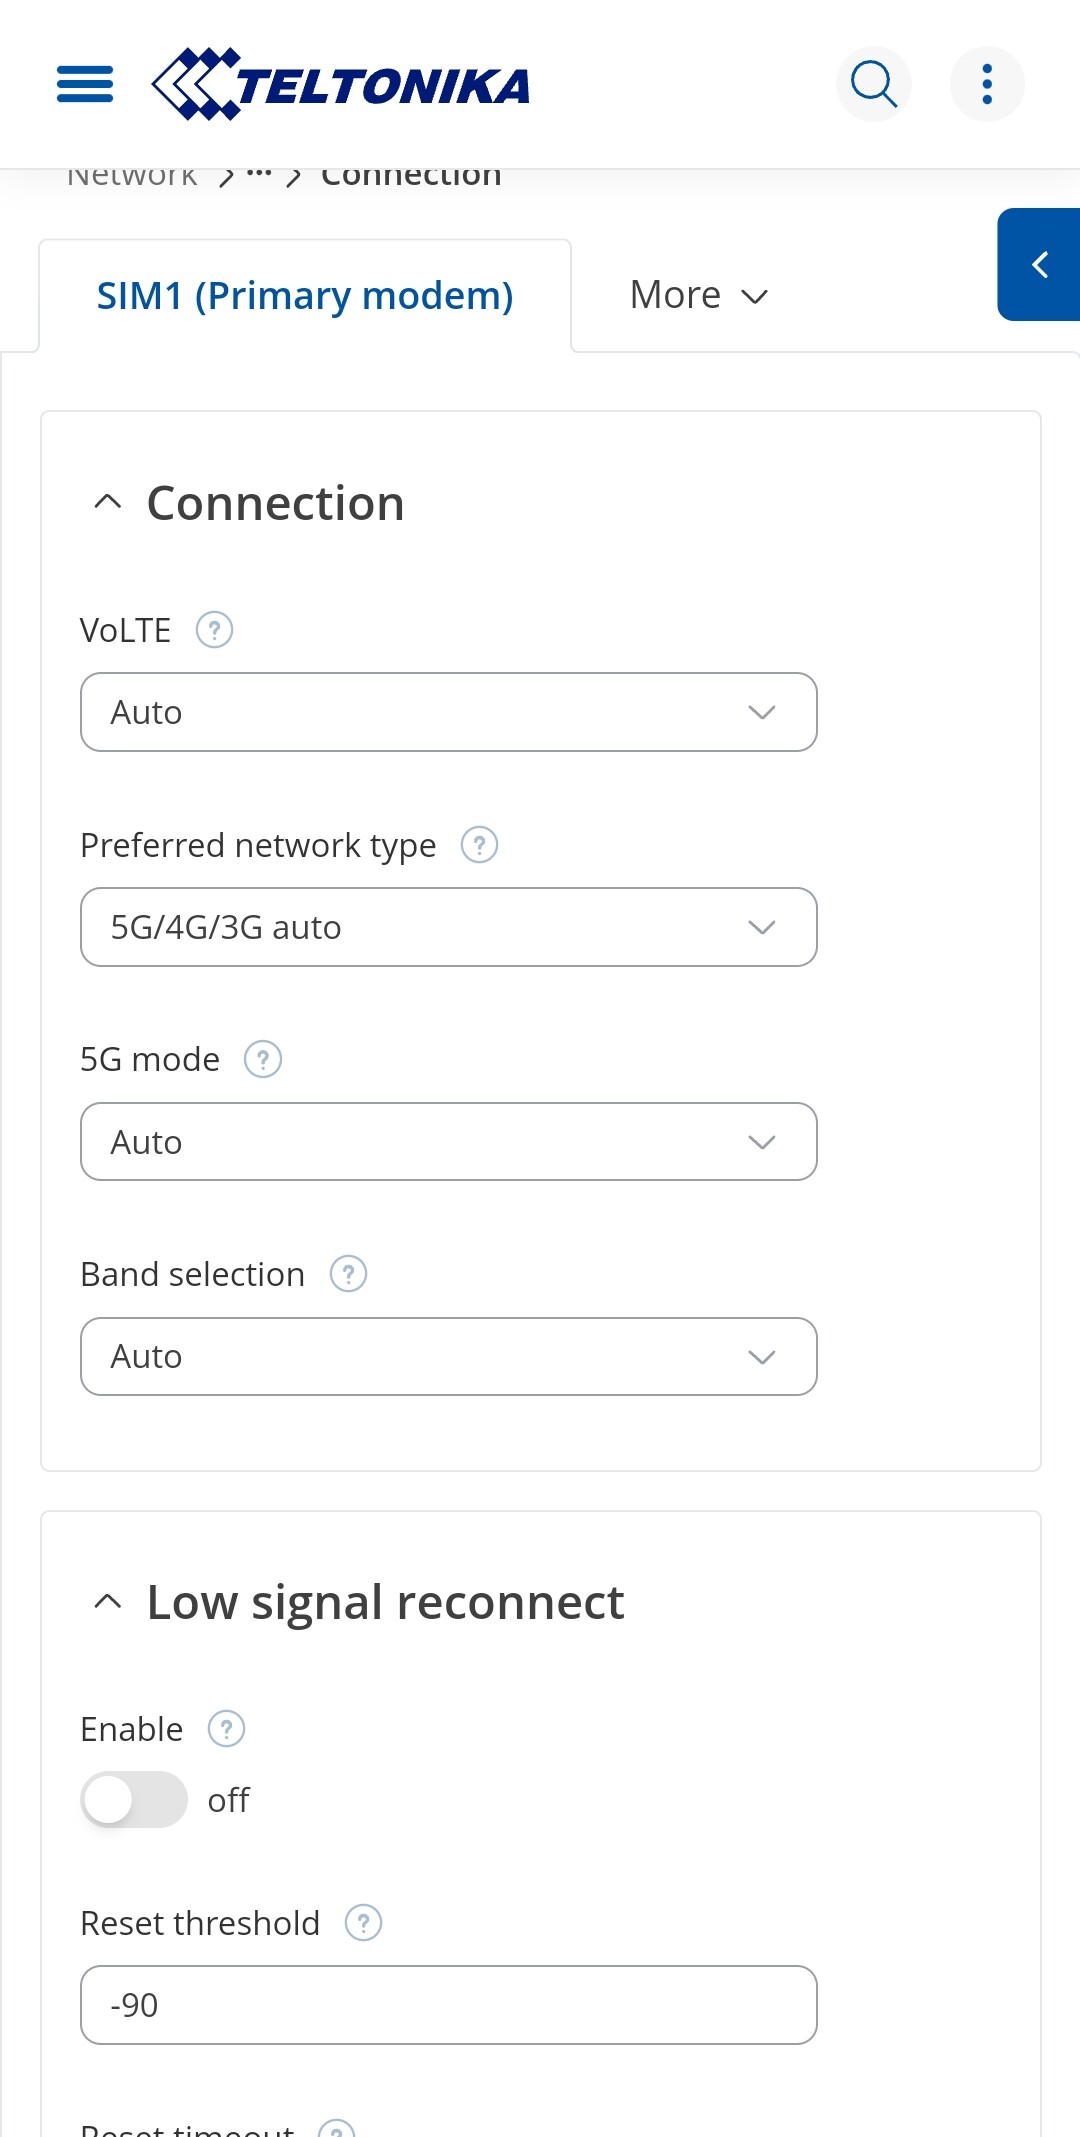This screenshot has width=1080, height=2137.
Task: Show help for Enable option
Action: (x=226, y=1729)
